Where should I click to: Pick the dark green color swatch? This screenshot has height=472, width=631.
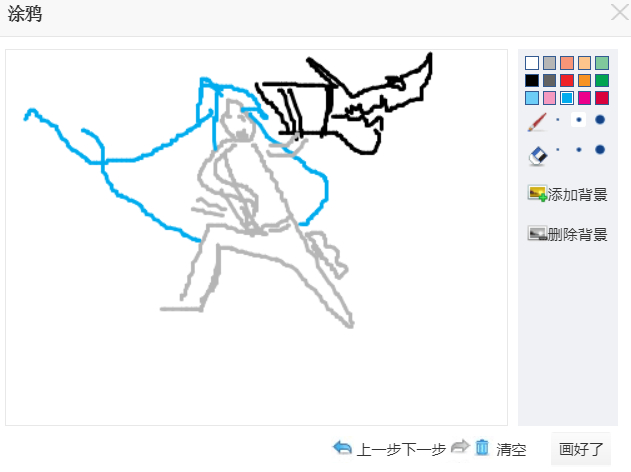(x=602, y=80)
